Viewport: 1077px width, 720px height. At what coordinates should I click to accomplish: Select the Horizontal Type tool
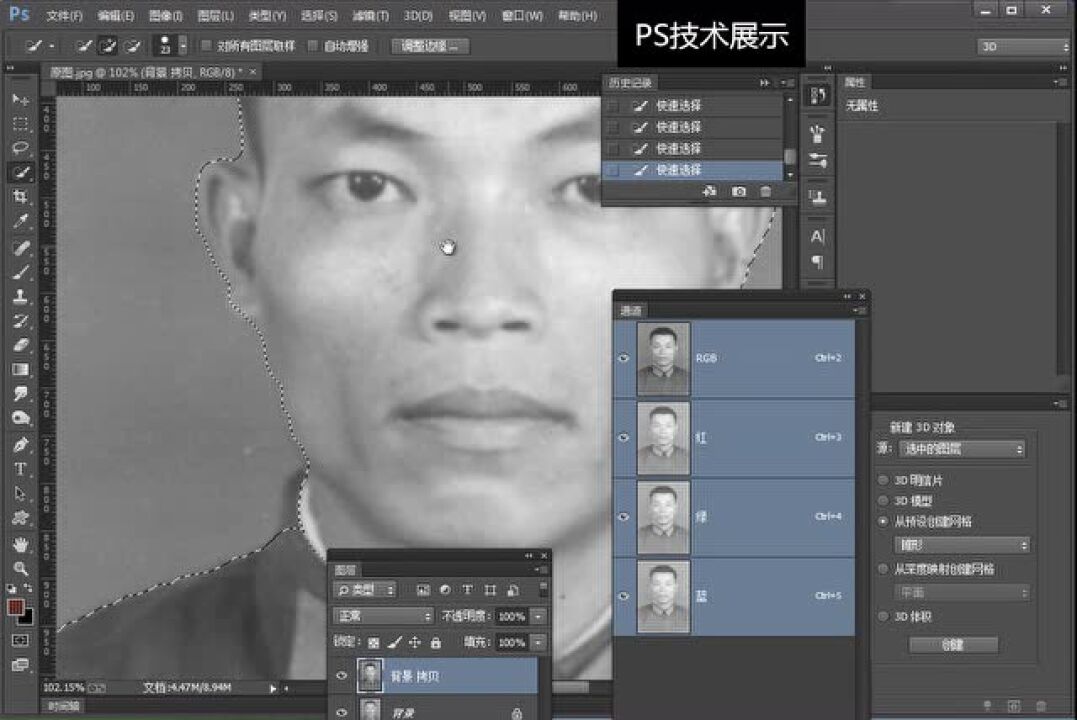(x=21, y=469)
